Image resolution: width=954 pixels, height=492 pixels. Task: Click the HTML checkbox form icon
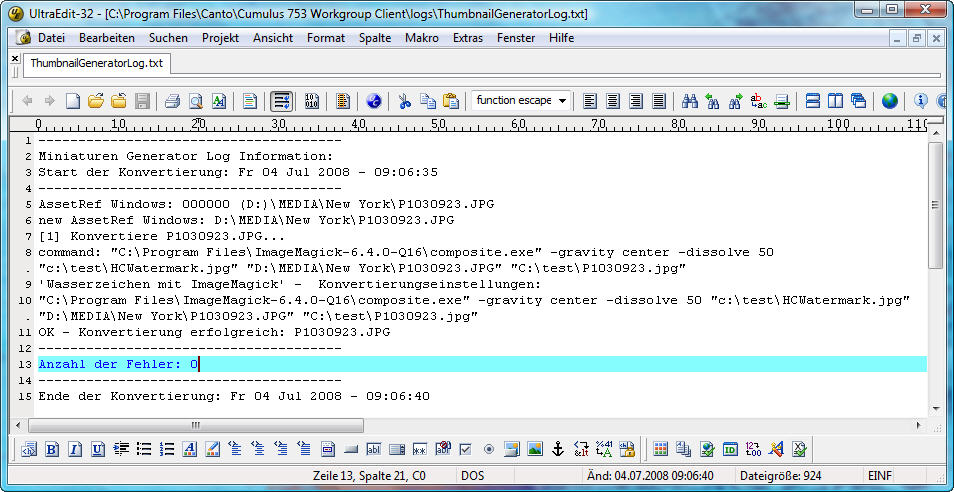point(465,449)
